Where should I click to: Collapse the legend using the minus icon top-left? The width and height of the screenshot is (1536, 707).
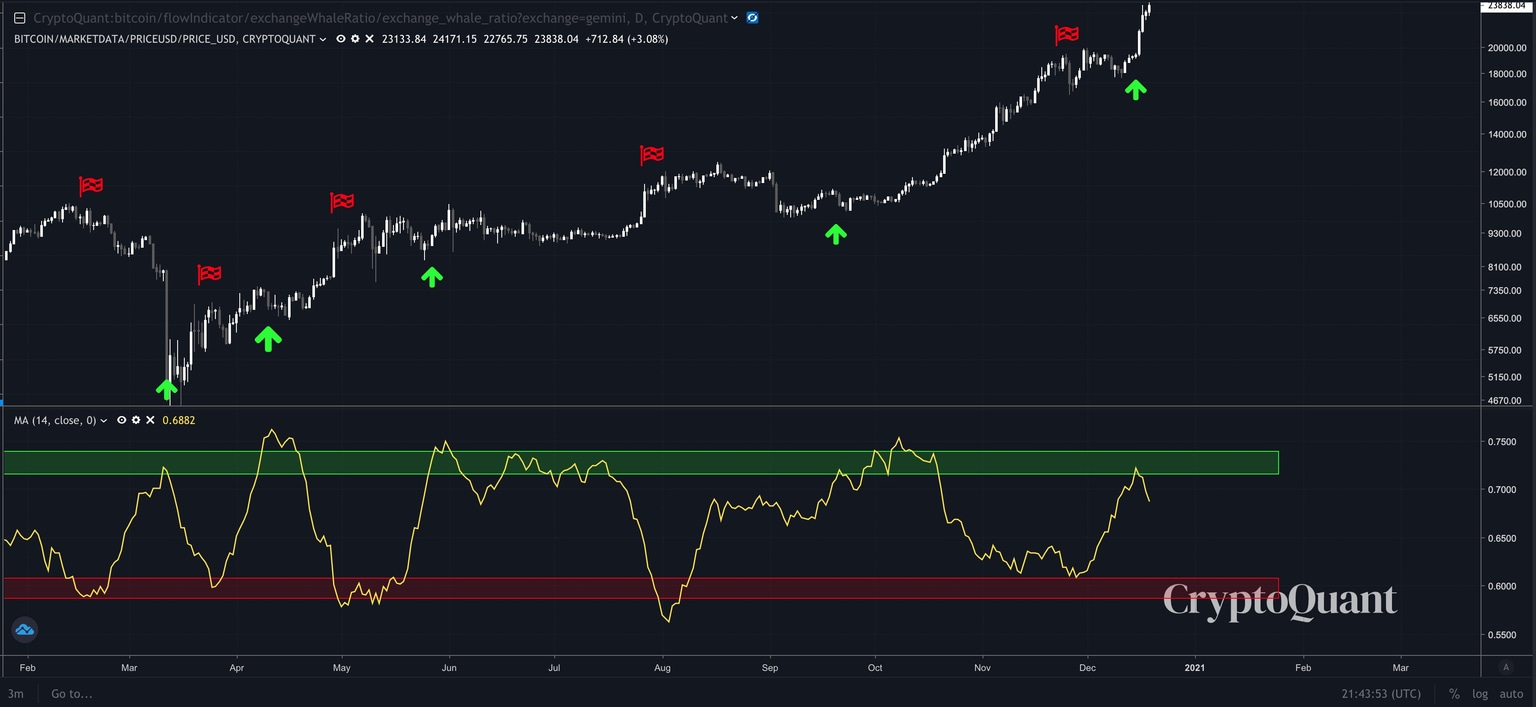[x=19, y=17]
